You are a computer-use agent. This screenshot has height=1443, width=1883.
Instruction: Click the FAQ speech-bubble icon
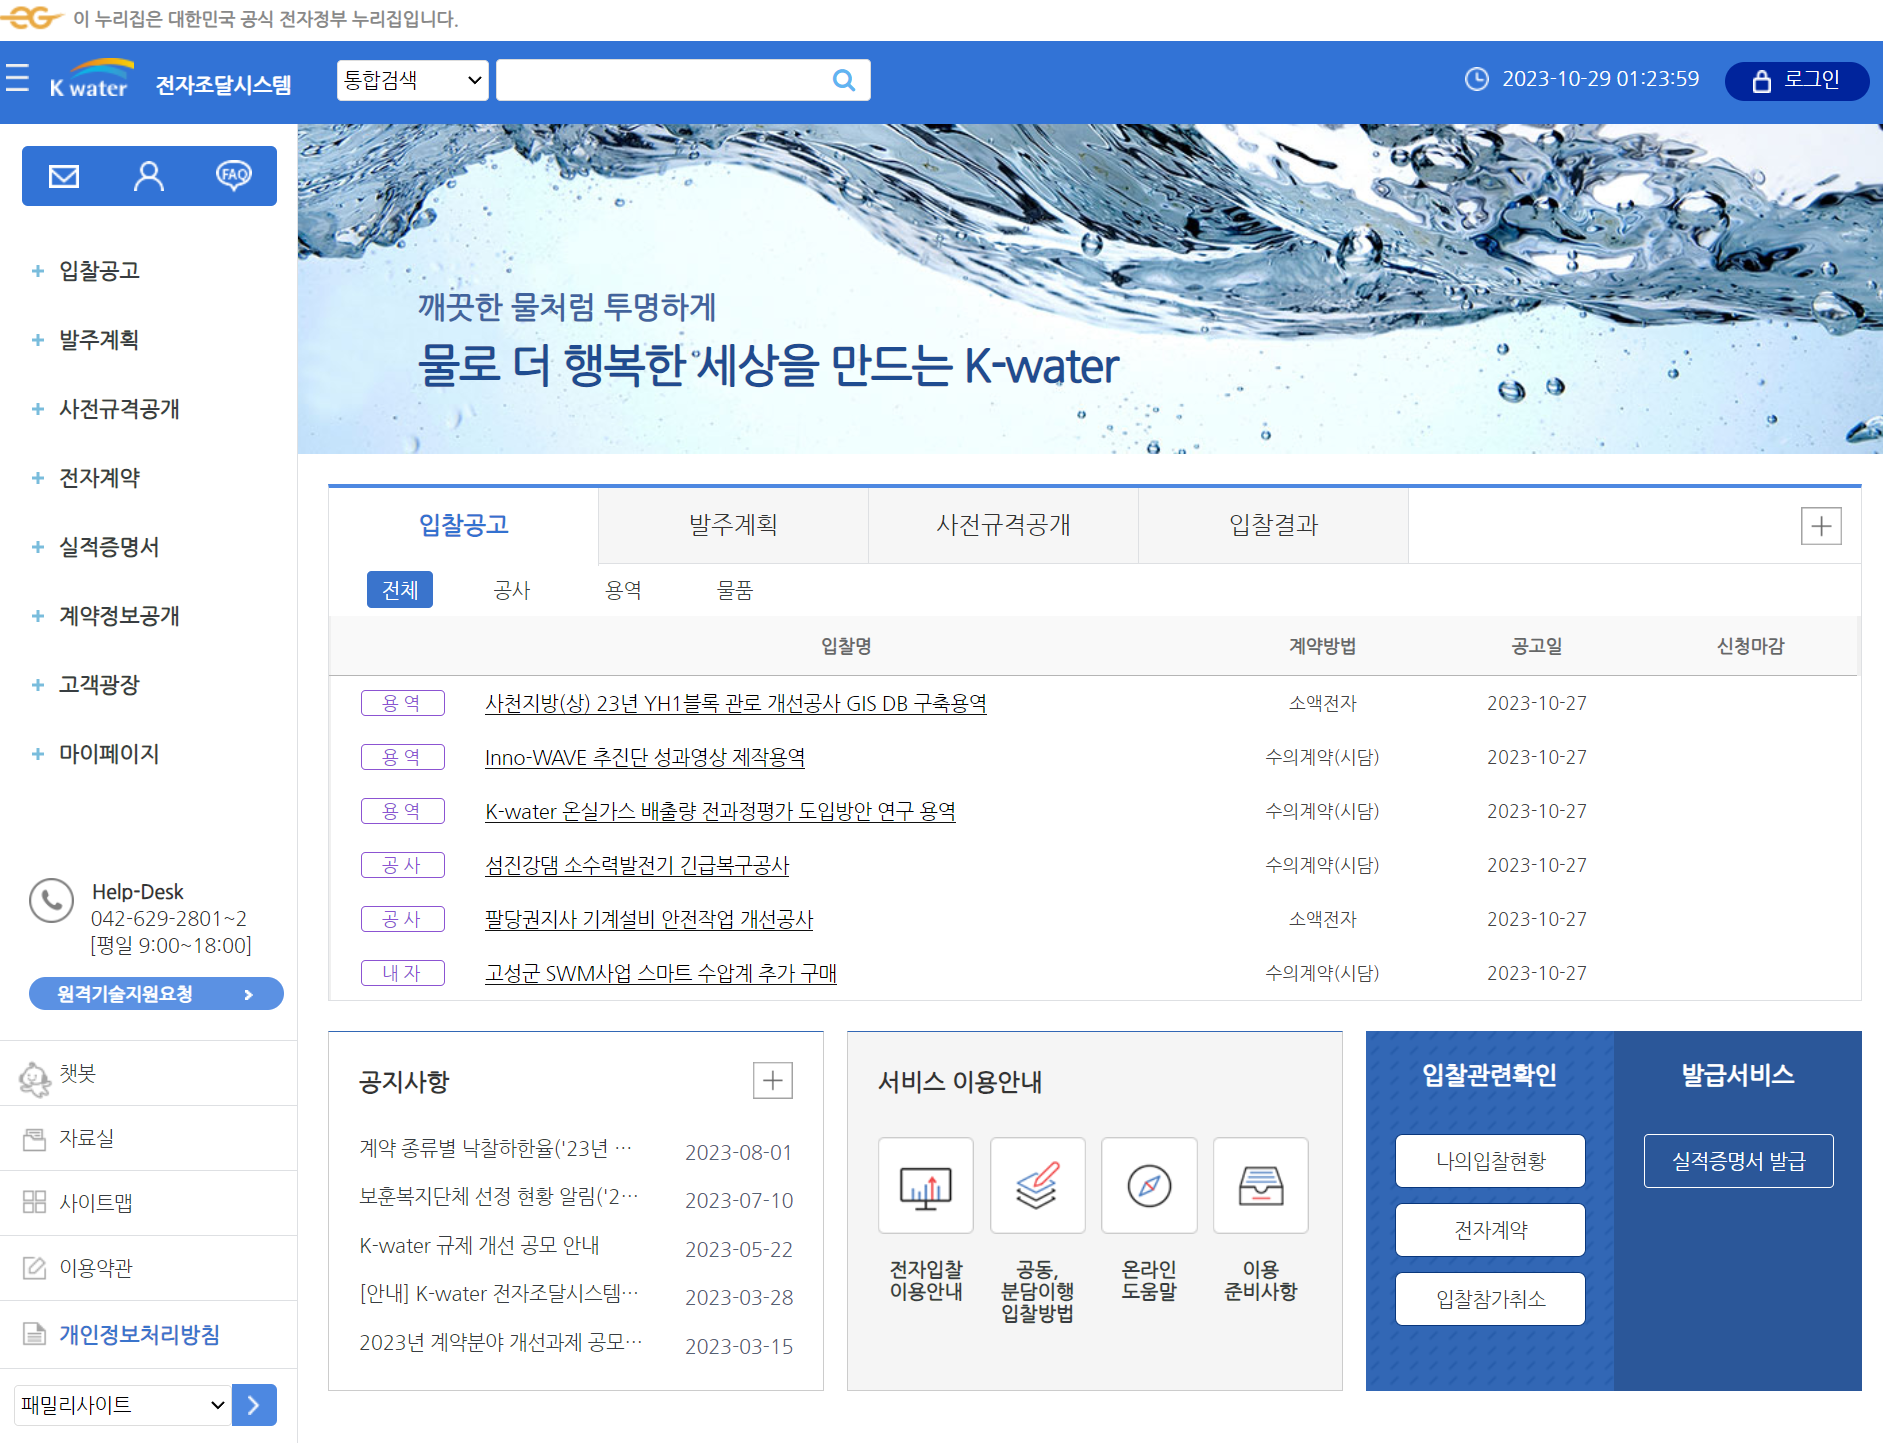(x=233, y=176)
